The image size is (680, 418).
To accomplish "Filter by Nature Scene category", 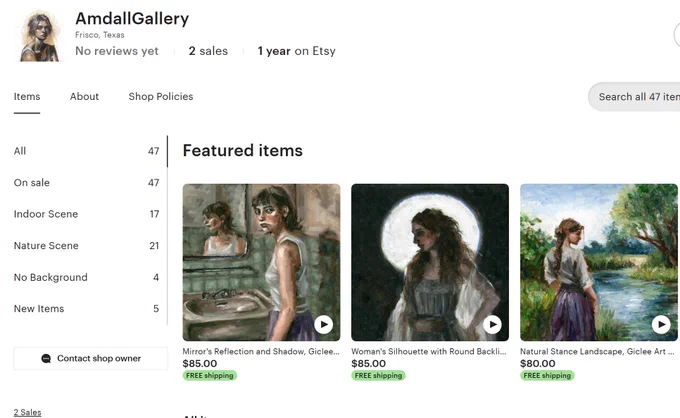I will [87, 246].
